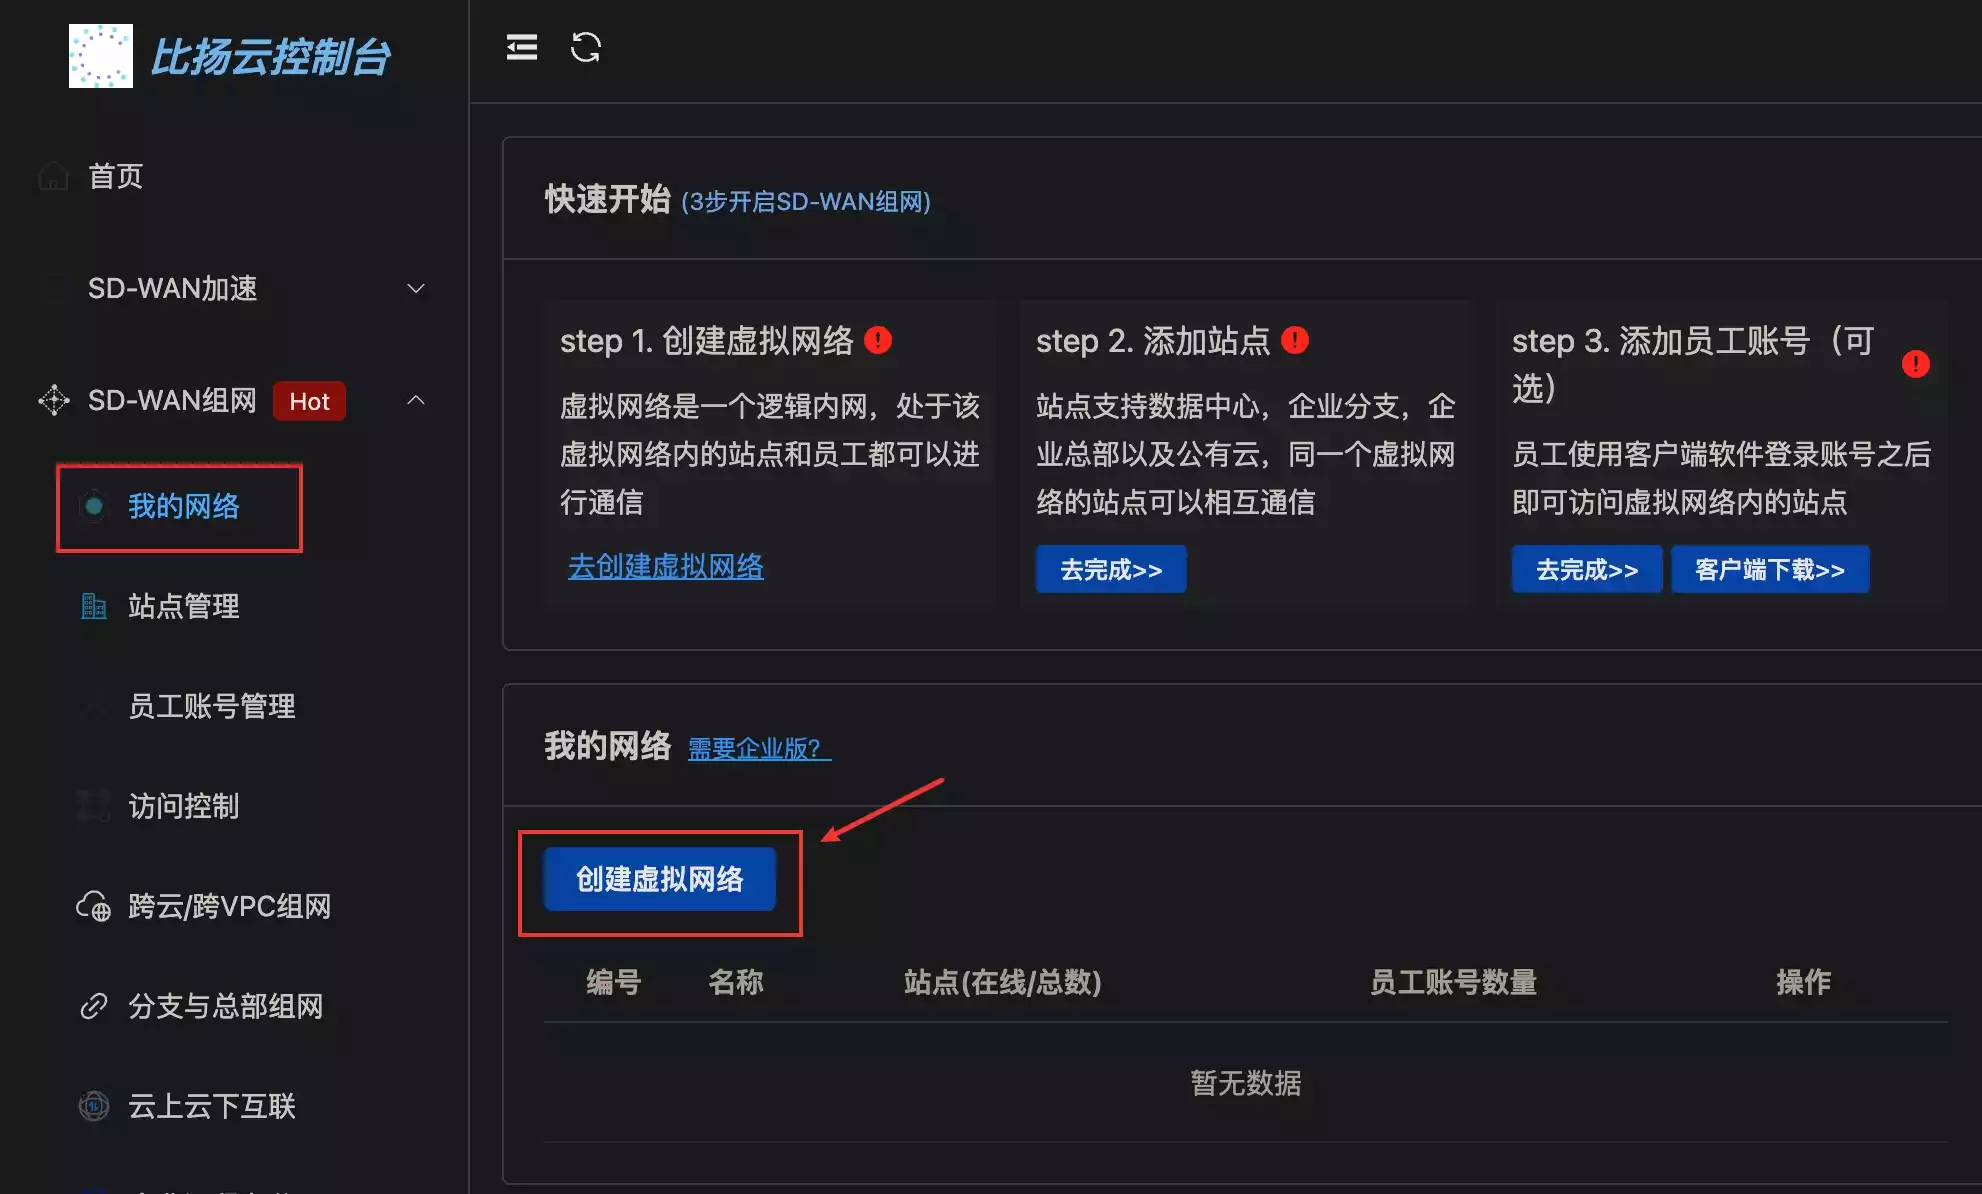Click the 创建虚拟网络 blue button
The height and width of the screenshot is (1194, 1982).
[659, 879]
